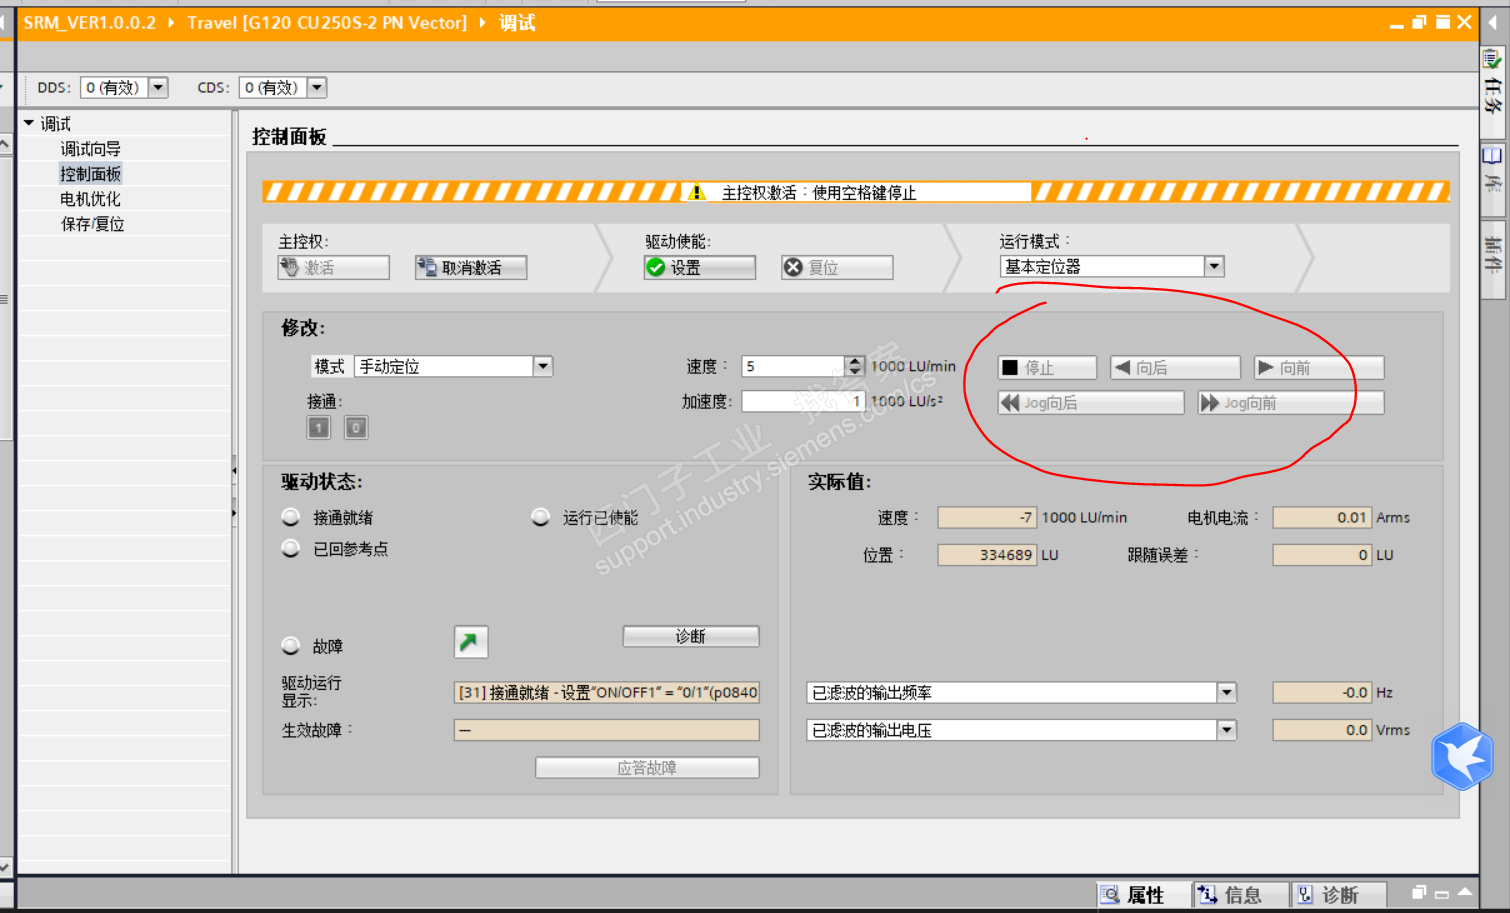Click the 复位 reset button
This screenshot has height=913, width=1510.
837,267
